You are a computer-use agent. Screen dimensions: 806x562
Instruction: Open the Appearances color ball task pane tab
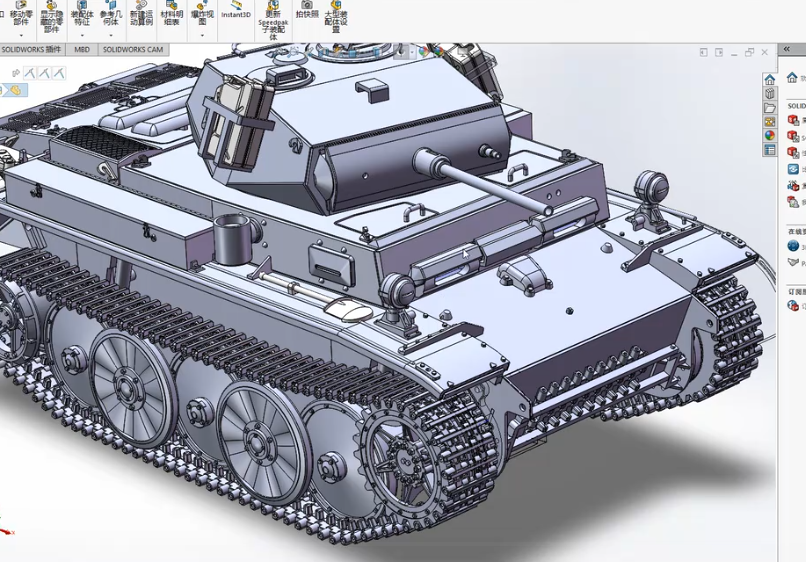point(769,135)
